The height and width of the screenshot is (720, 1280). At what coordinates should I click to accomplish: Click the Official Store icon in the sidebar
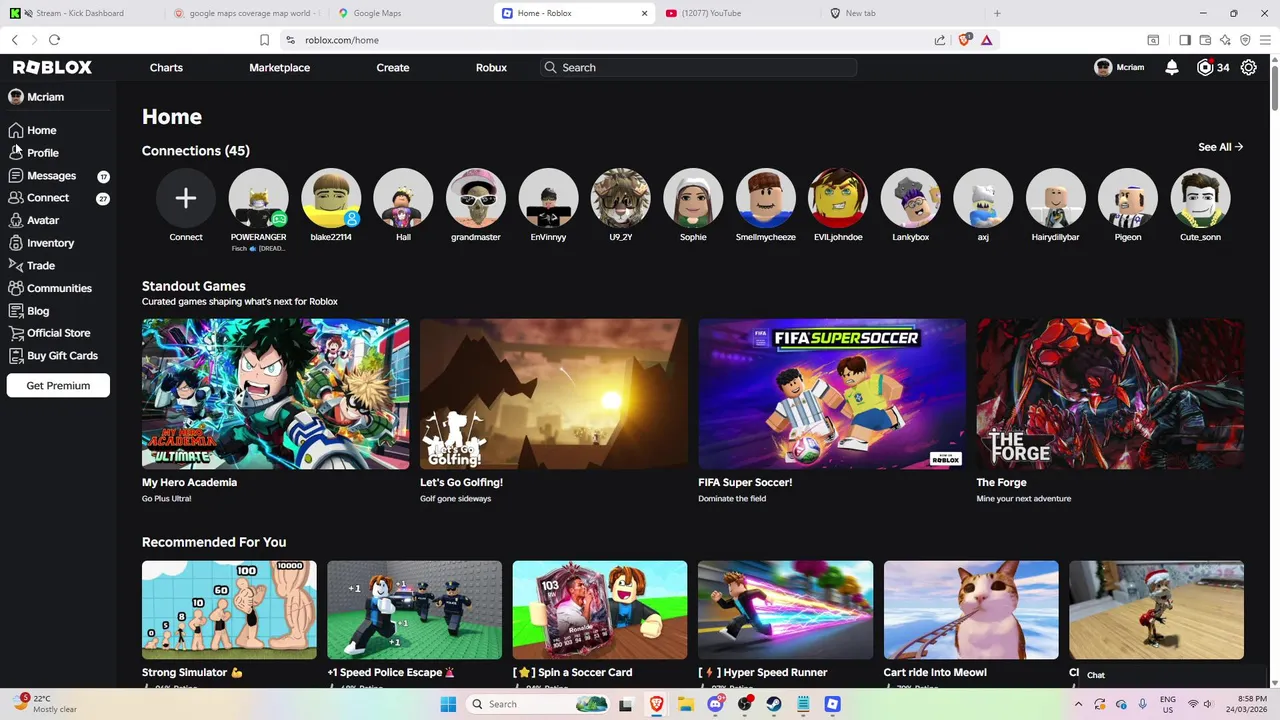[16, 333]
